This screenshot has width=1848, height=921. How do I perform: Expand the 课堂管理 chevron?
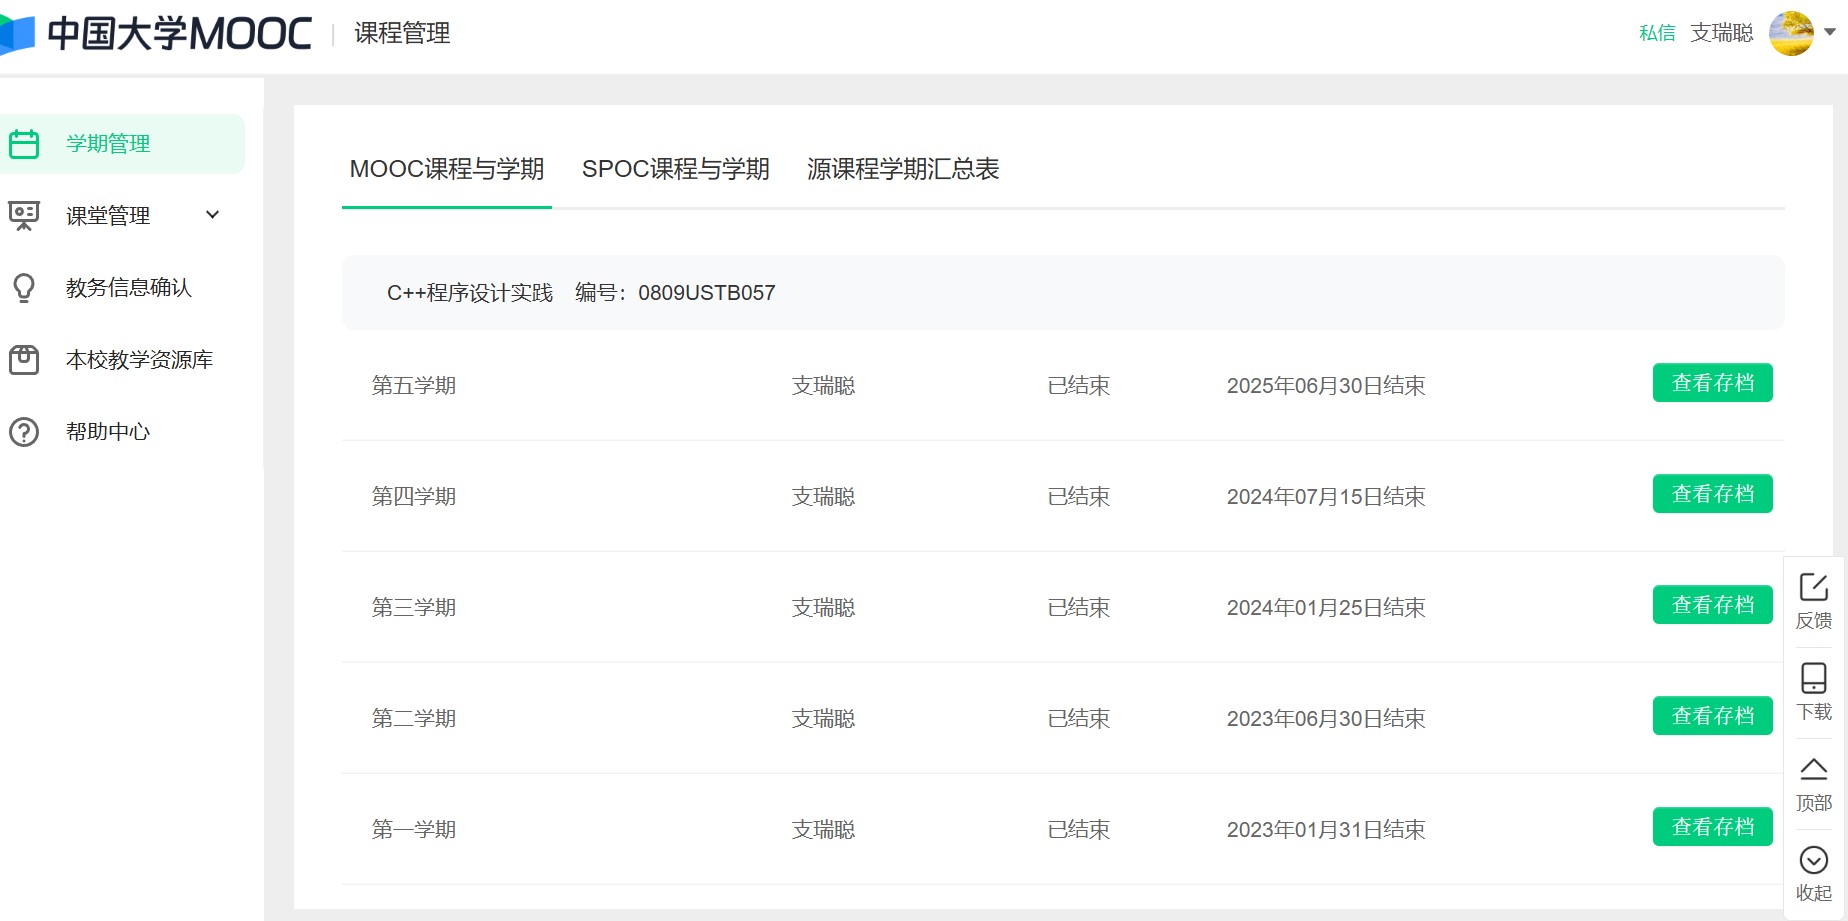coord(212,215)
